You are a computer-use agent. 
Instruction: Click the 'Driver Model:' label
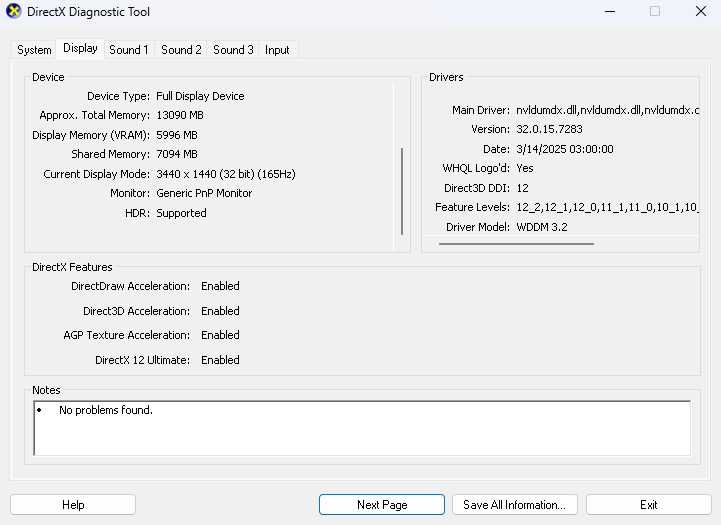point(478,227)
